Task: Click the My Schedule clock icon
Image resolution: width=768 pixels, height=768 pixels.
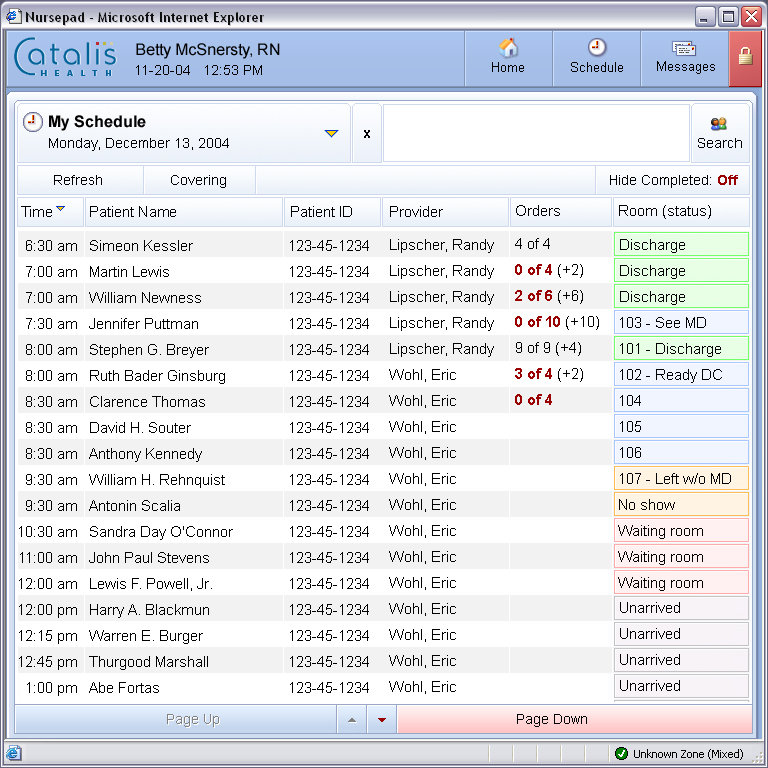Action: pyautogui.click(x=32, y=121)
